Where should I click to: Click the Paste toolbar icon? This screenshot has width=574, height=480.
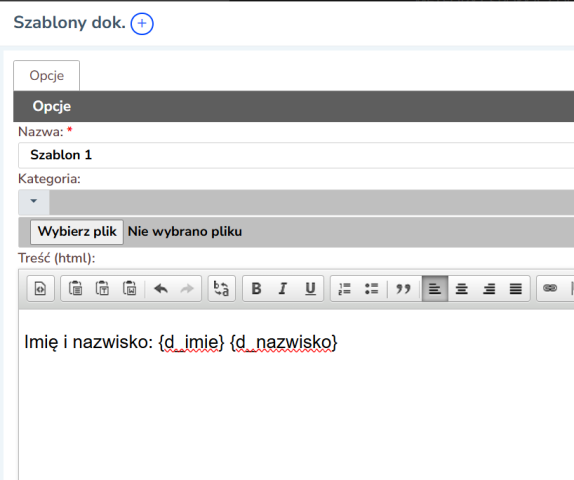[x=75, y=289]
